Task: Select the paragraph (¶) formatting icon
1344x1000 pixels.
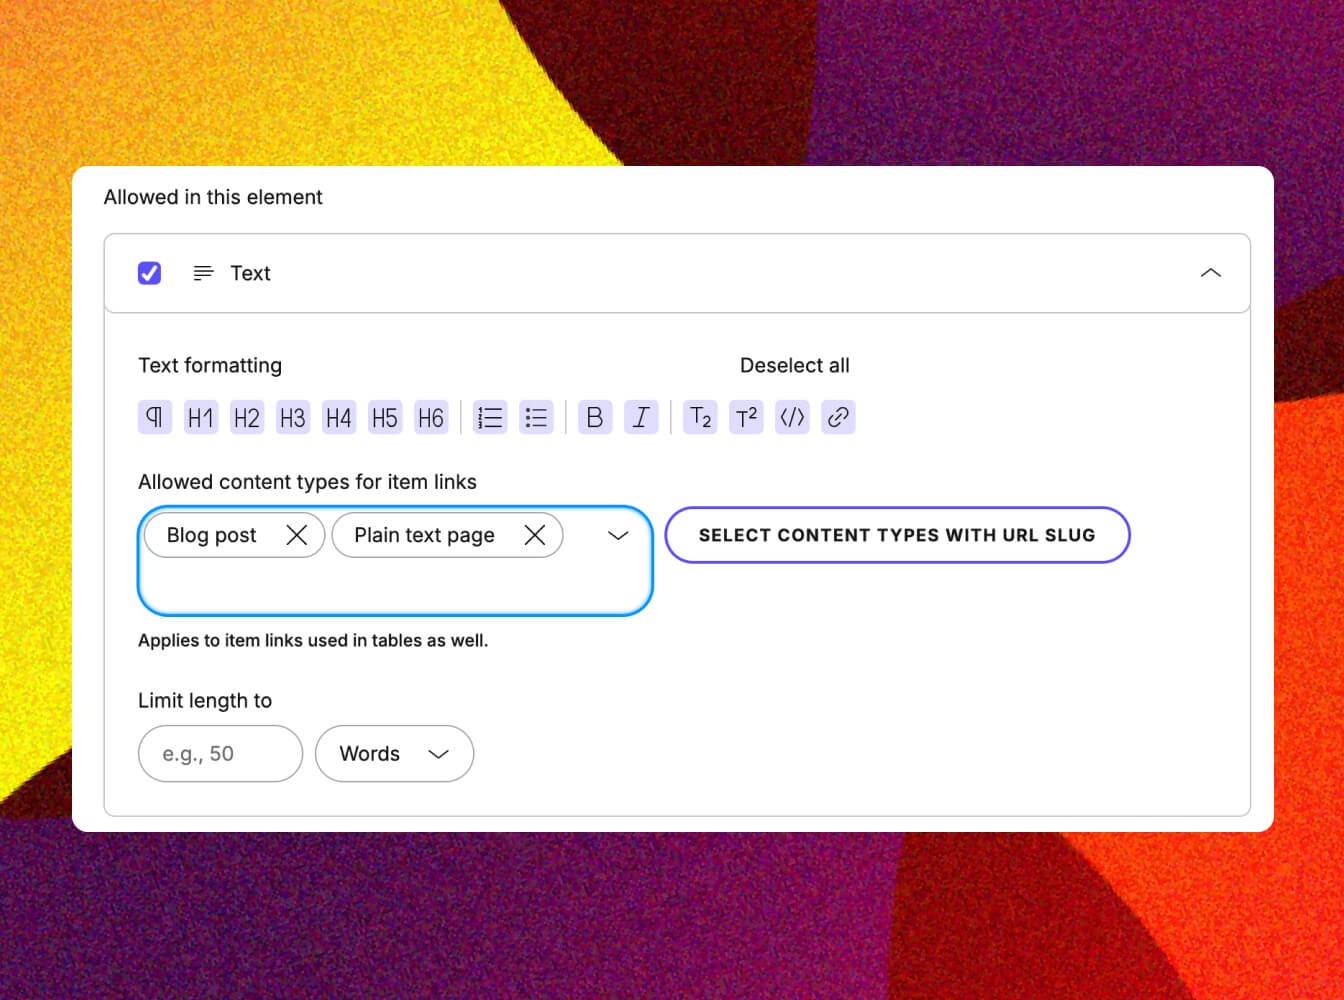Action: [x=154, y=417]
